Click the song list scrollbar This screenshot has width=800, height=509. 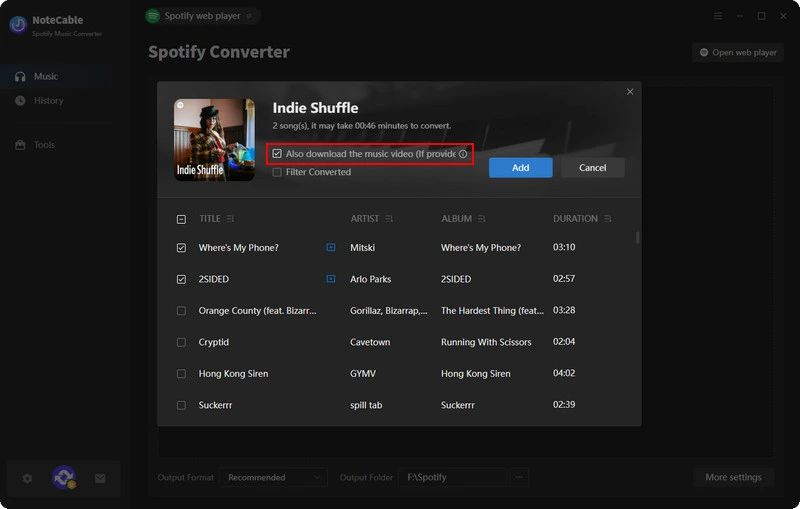(637, 237)
